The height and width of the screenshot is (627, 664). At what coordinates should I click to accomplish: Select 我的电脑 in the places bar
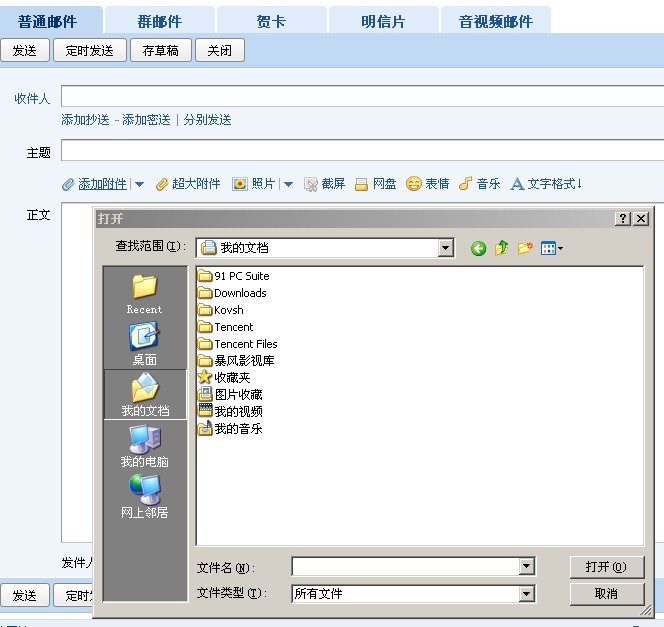[x=144, y=447]
